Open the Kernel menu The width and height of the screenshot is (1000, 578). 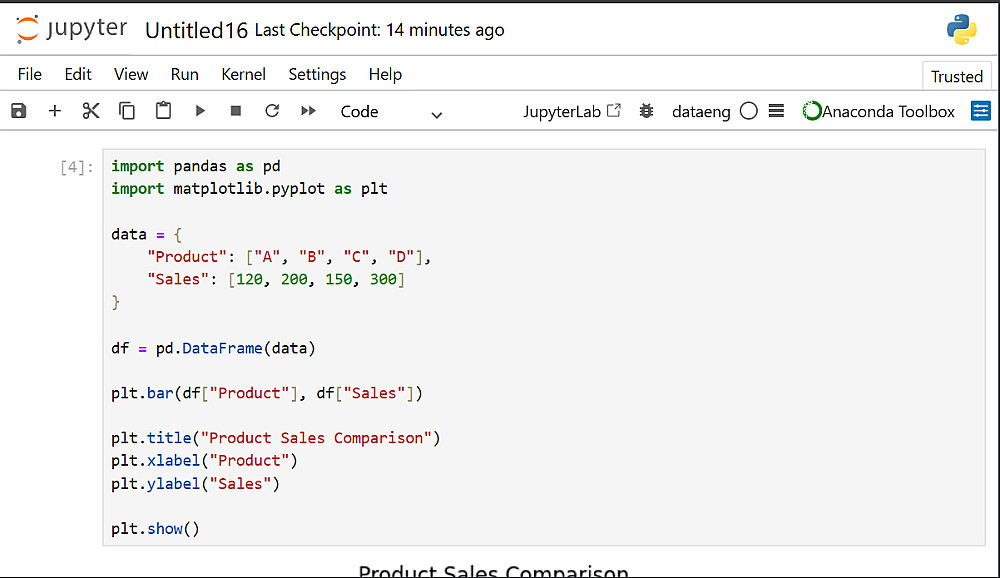tap(244, 74)
